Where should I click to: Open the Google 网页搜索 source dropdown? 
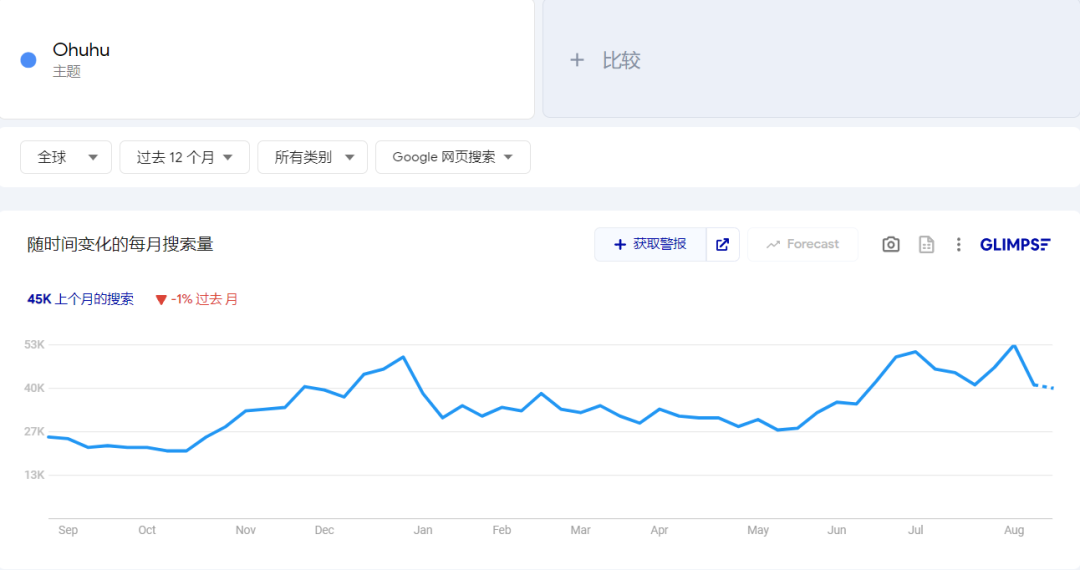click(452, 157)
